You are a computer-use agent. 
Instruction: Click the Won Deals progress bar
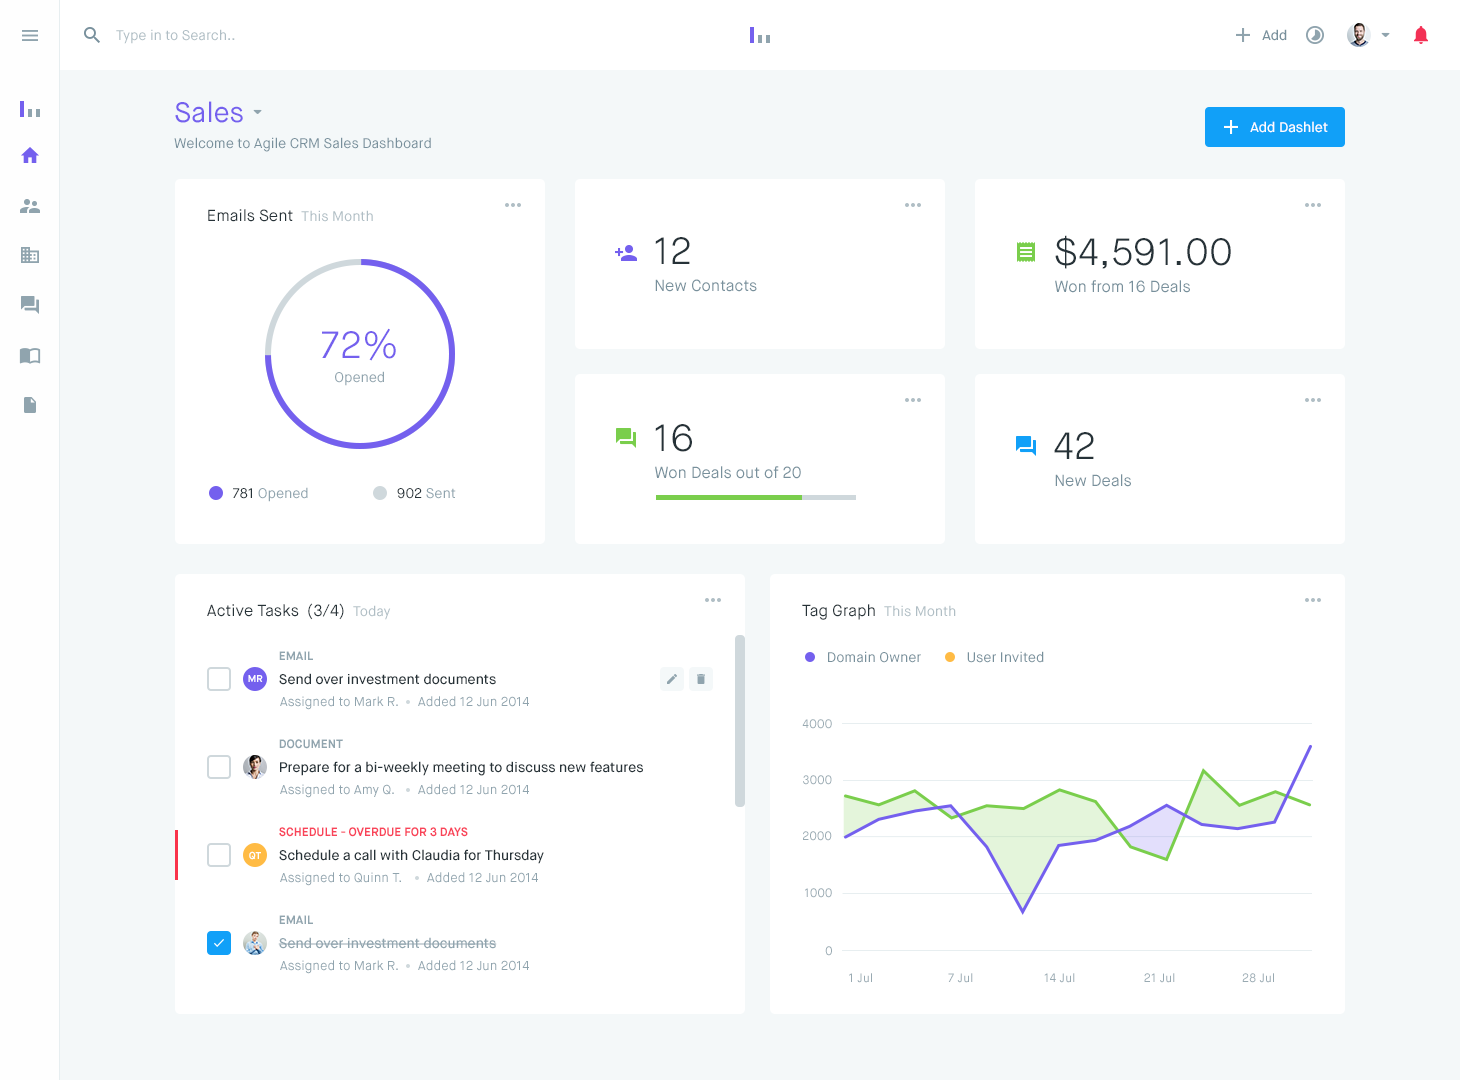click(755, 497)
